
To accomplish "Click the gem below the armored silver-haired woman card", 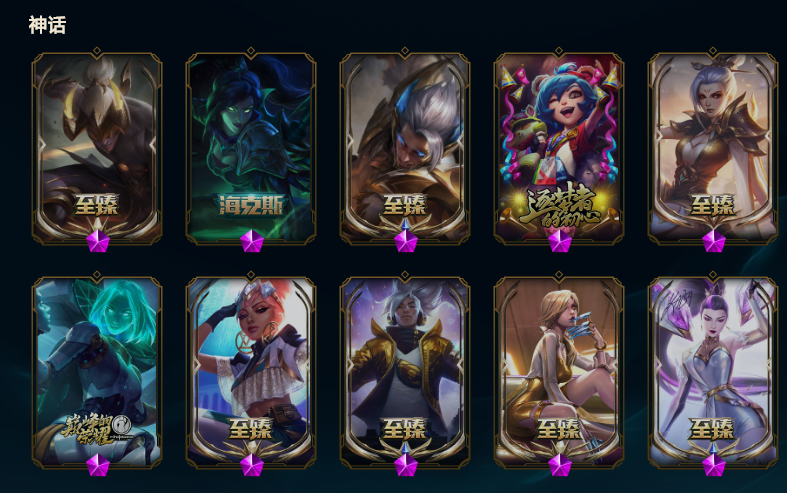I will tap(713, 241).
